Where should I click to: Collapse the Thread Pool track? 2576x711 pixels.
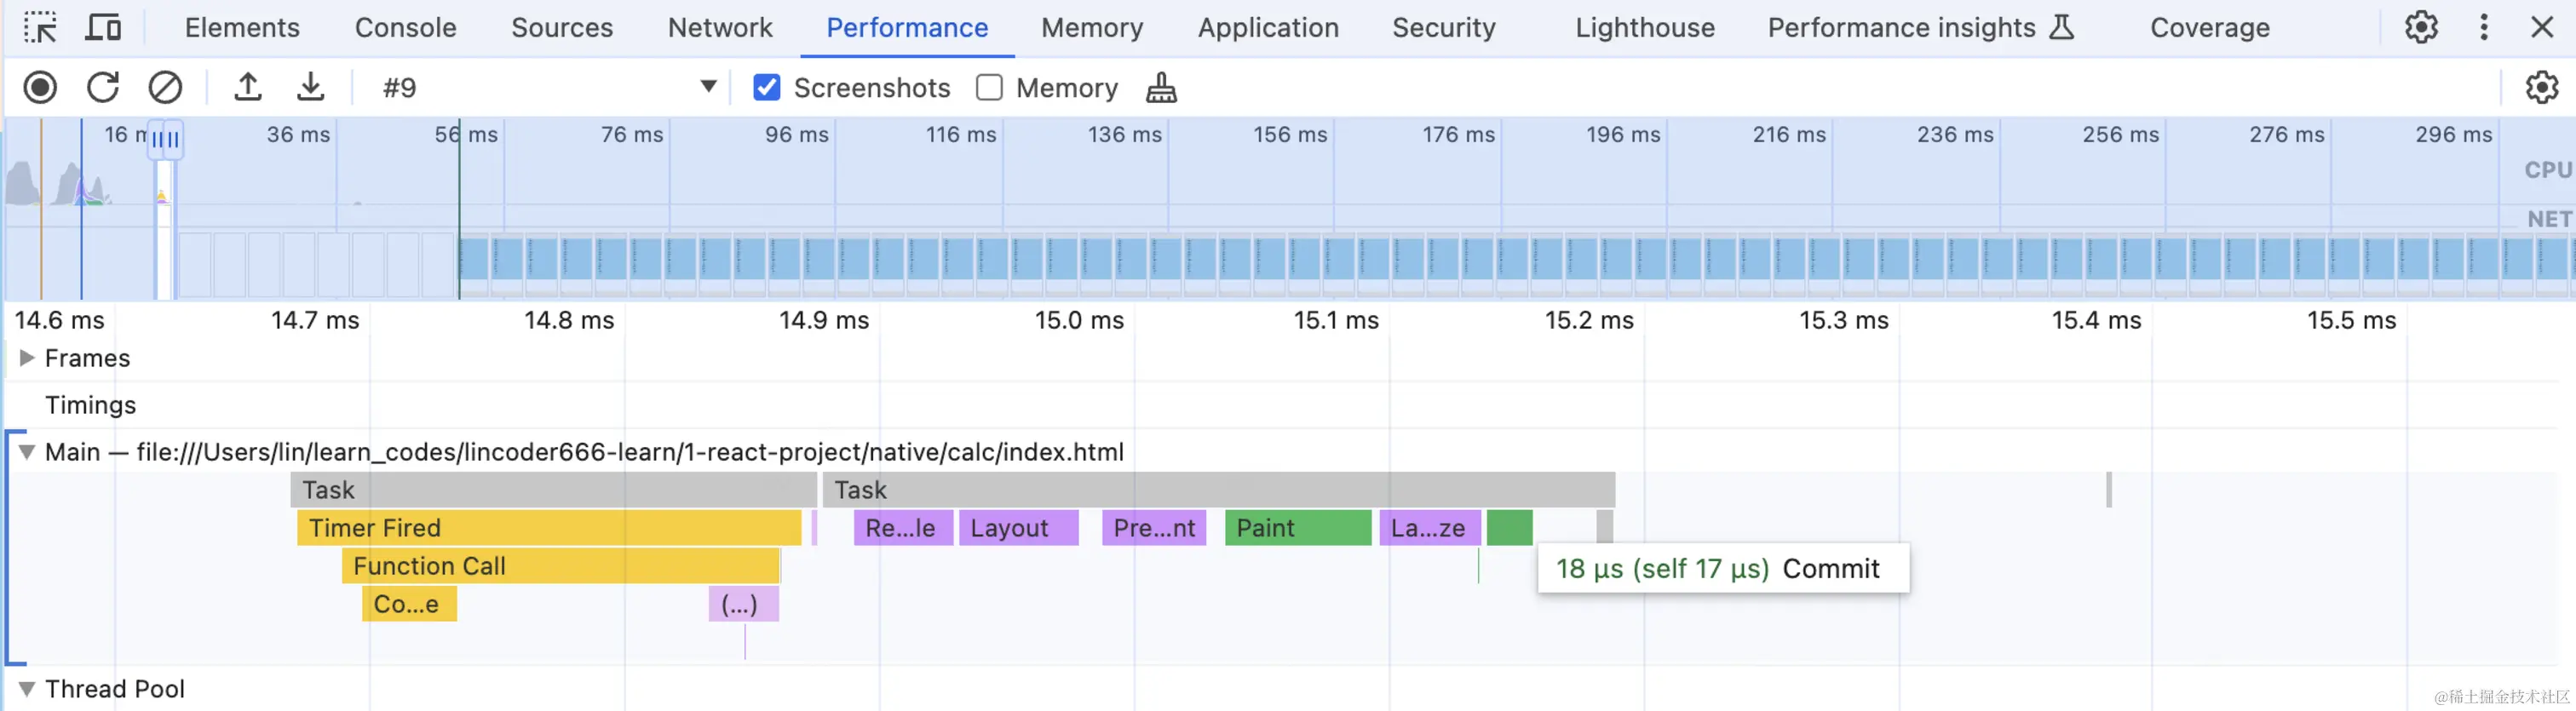click(27, 689)
